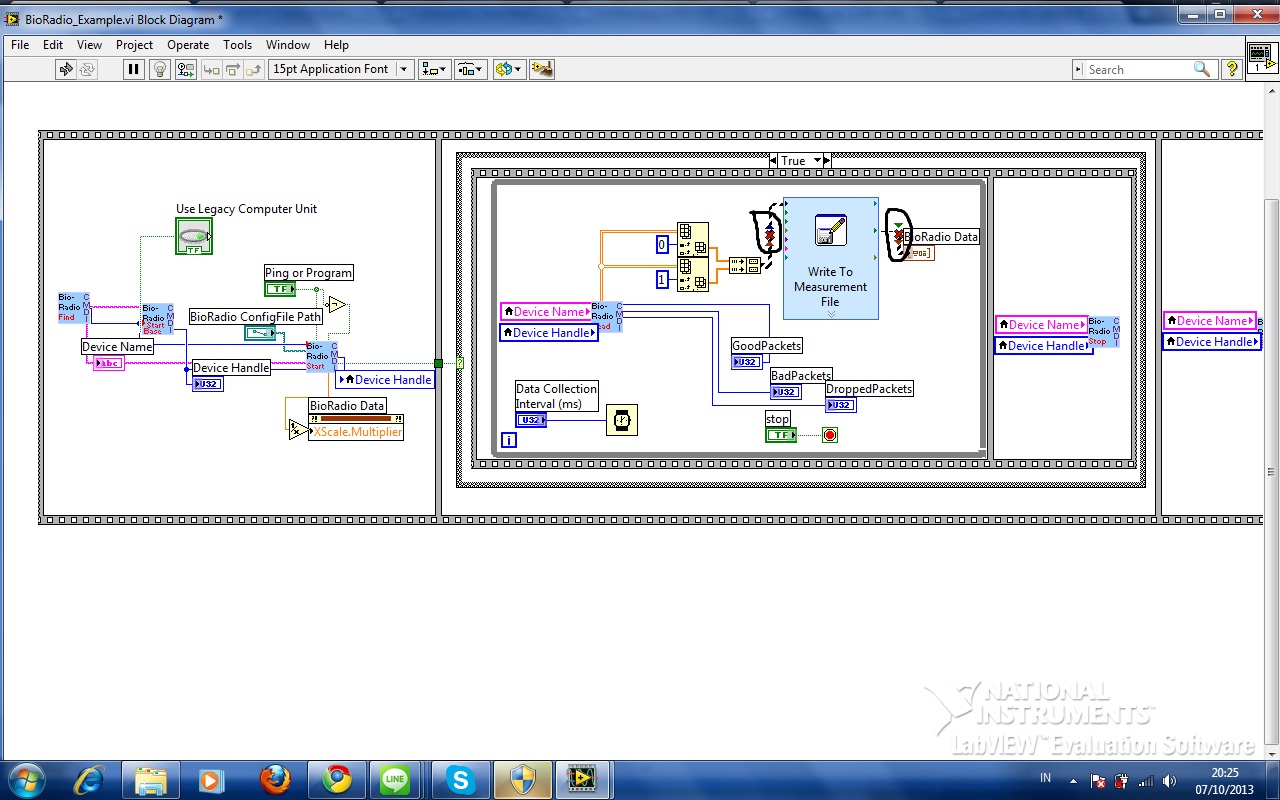The height and width of the screenshot is (800, 1280).
Task: Select the reciprocal function node
Action: click(297, 430)
